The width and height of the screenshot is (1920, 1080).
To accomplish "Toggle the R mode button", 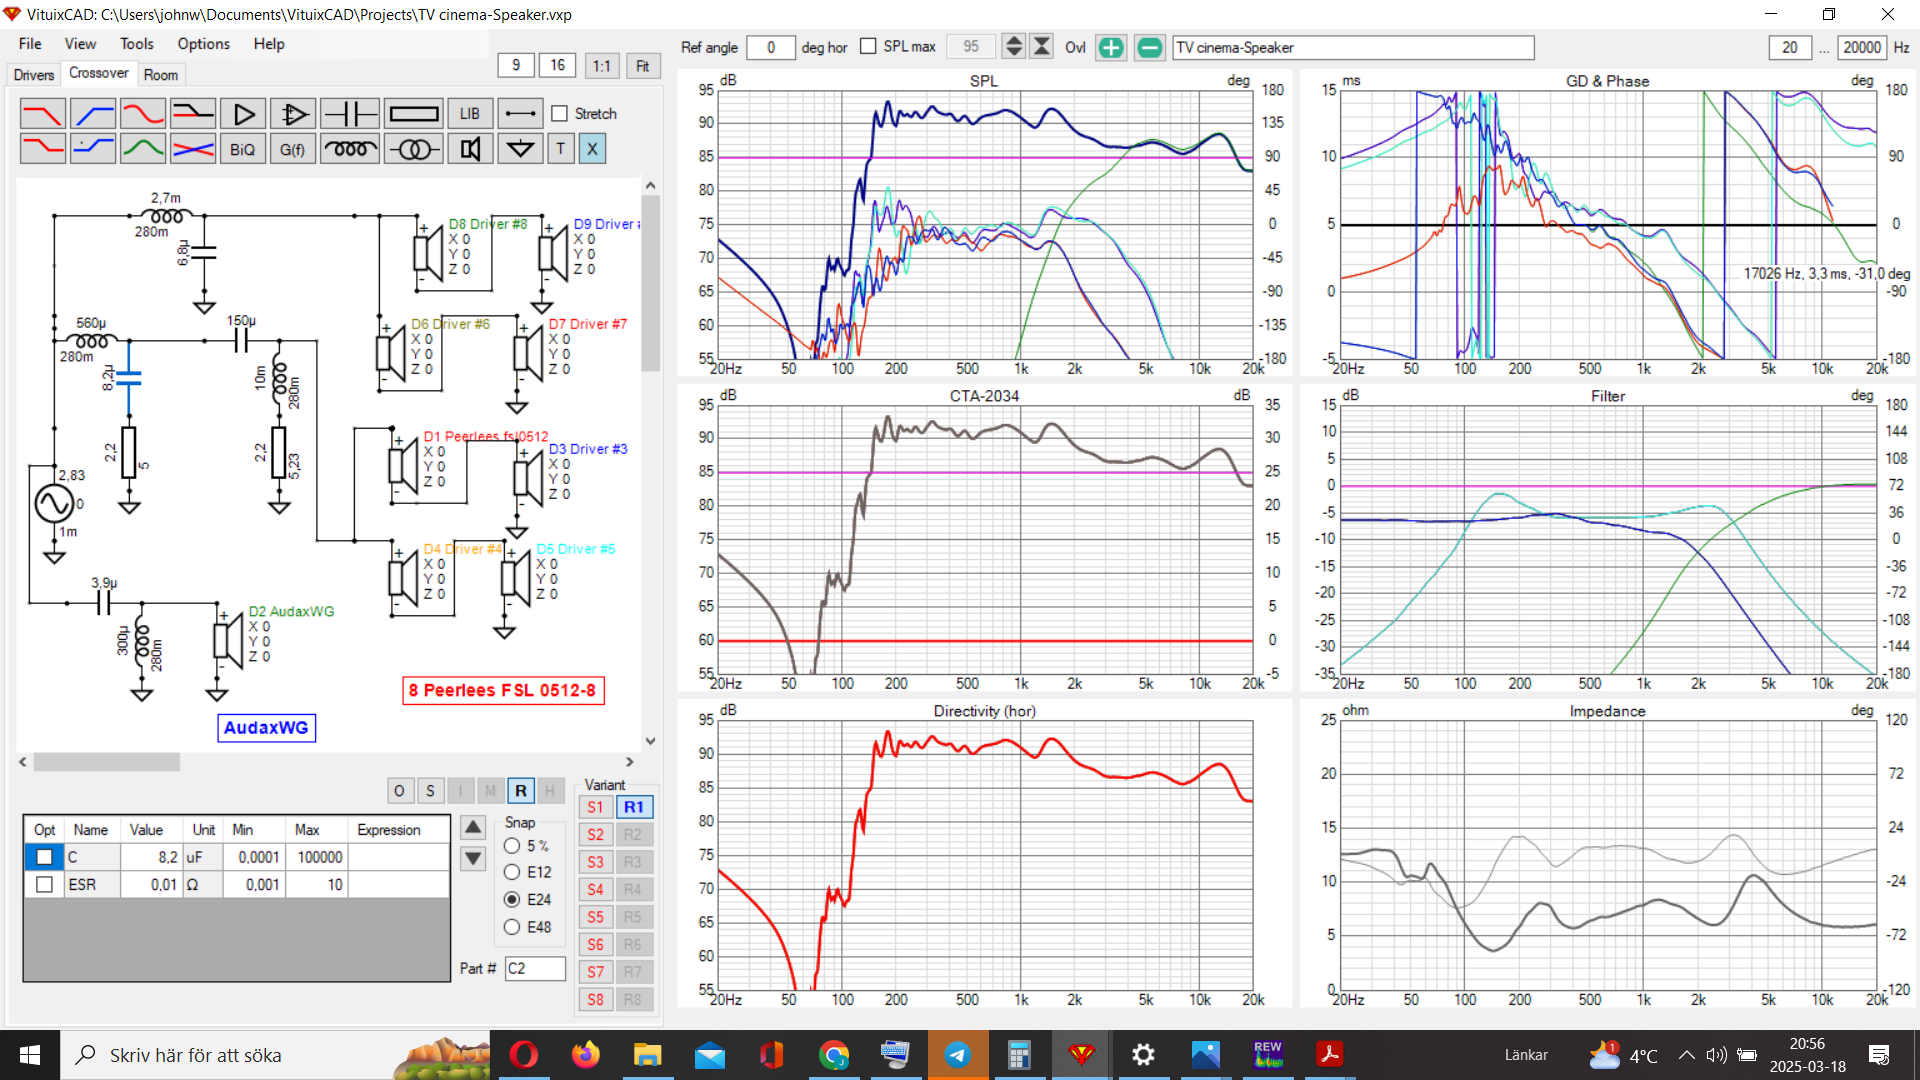I will pos(521,791).
